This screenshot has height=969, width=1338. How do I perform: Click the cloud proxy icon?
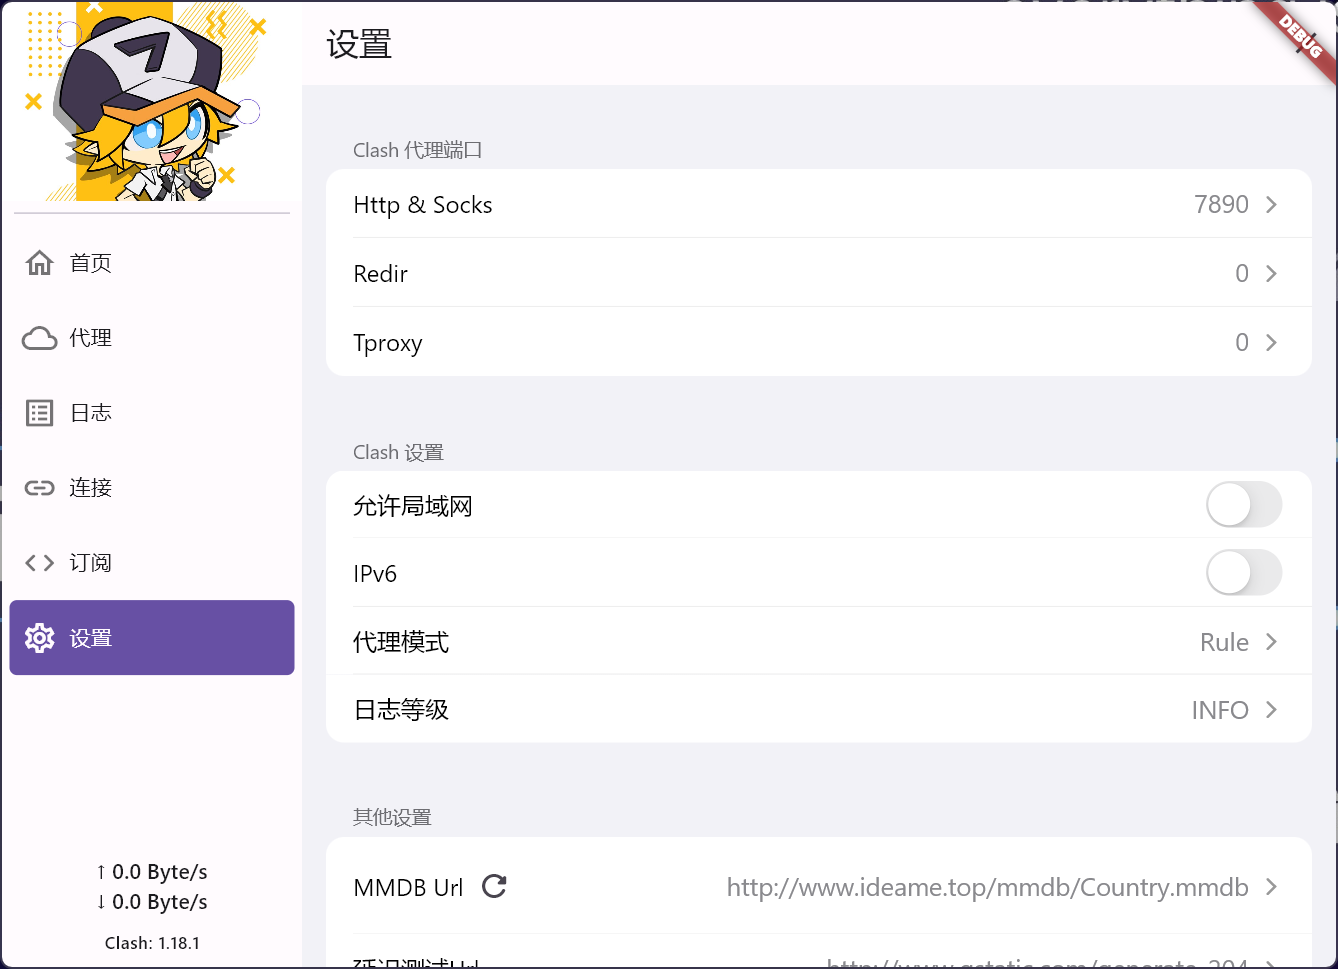pyautogui.click(x=40, y=338)
